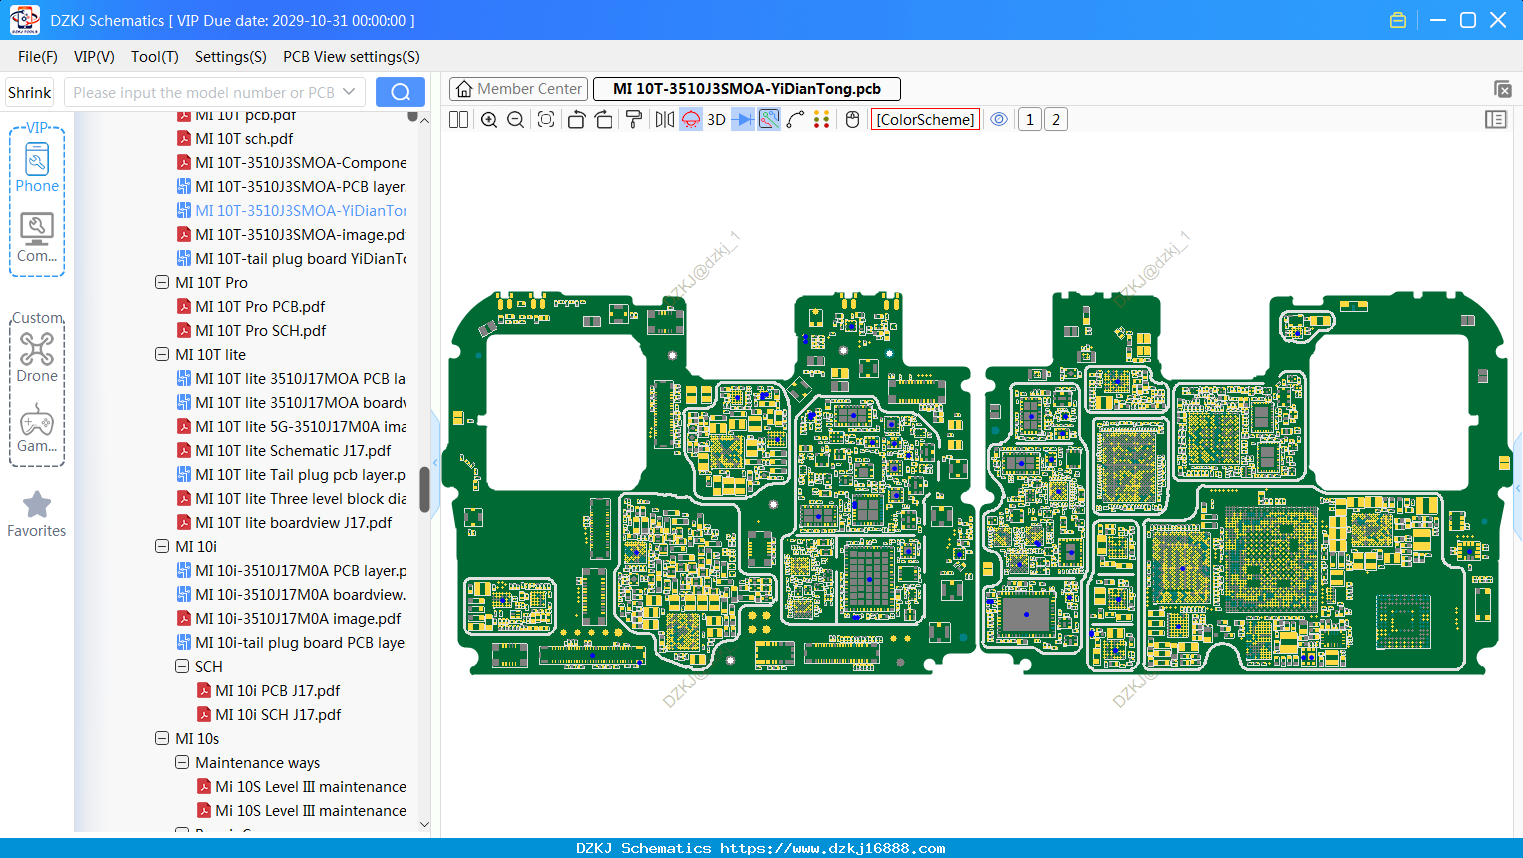Toggle the highlighted trace view button

769,120
